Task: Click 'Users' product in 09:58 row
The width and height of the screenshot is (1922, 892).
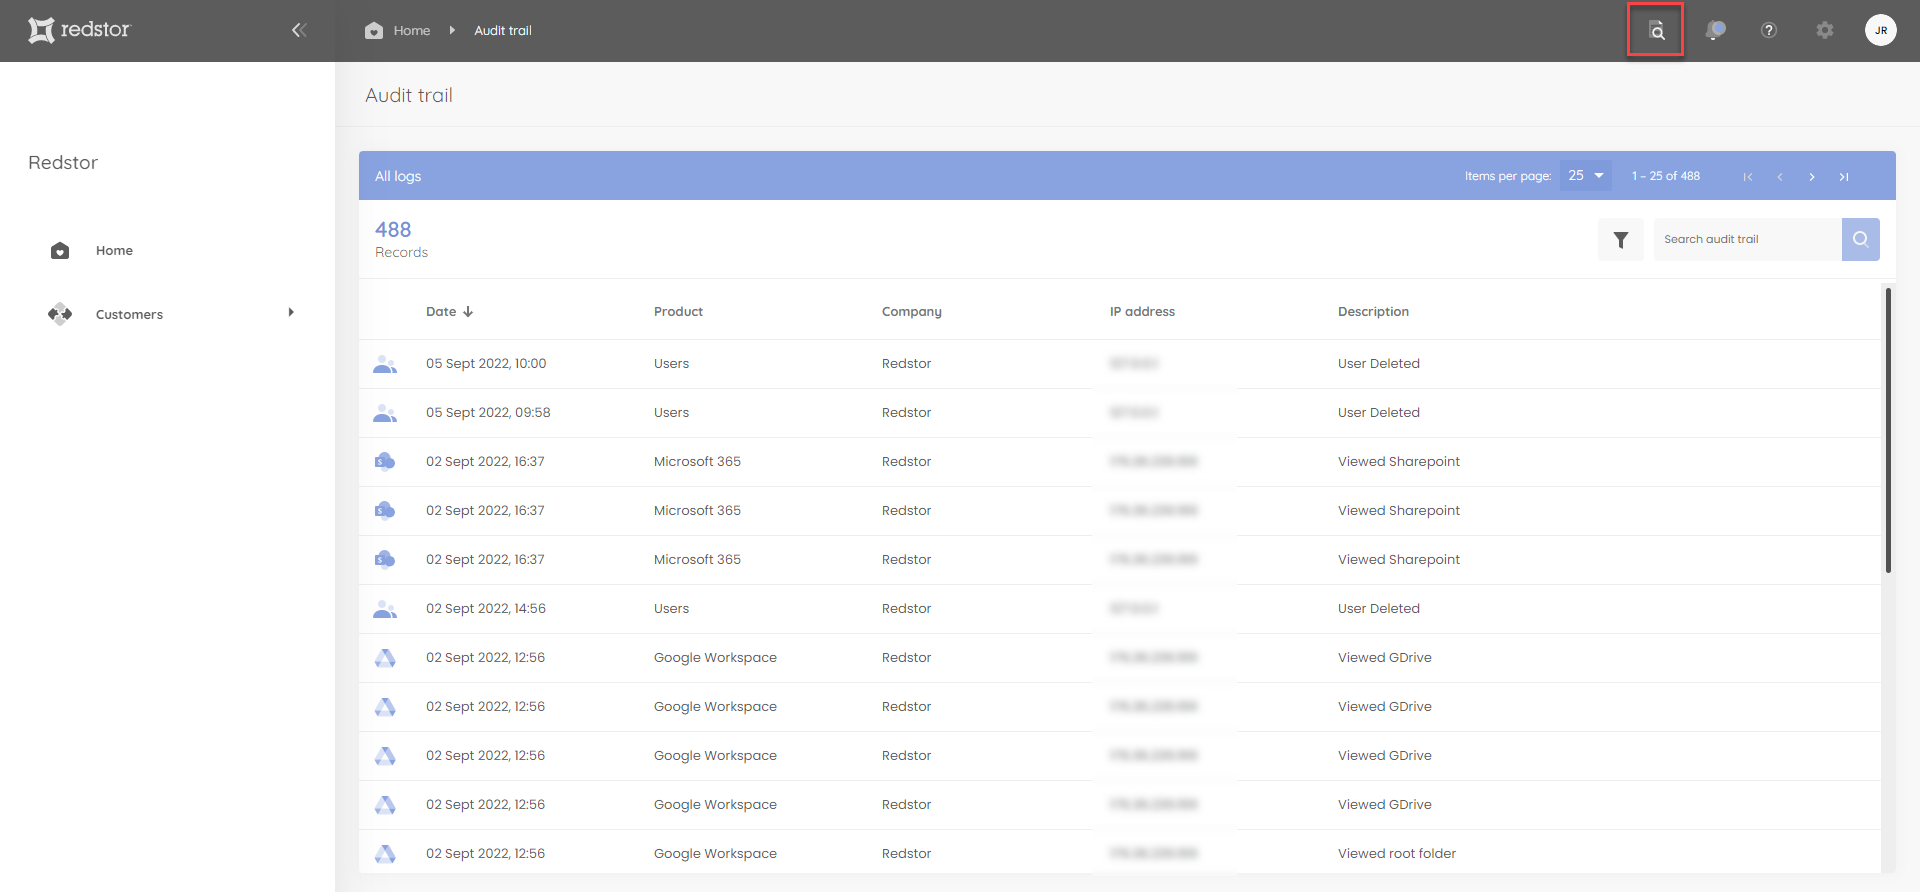Action: pos(671,413)
